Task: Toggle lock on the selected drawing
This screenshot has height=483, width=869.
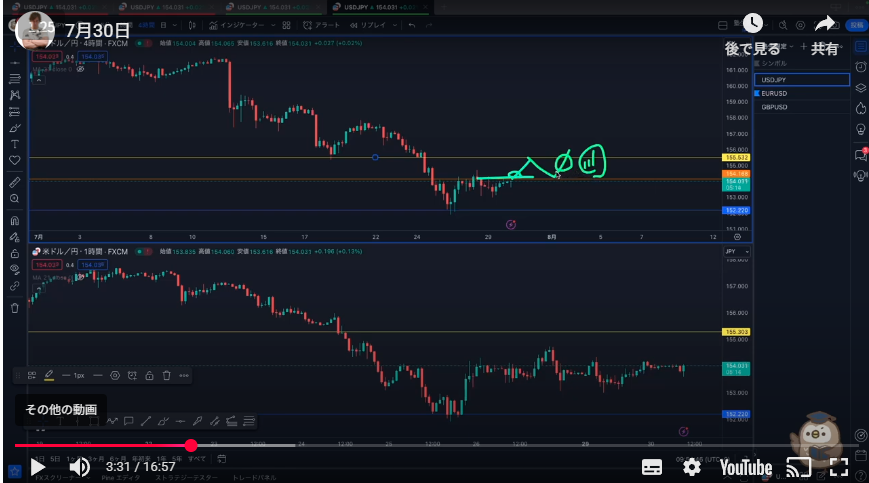Action: (x=148, y=376)
